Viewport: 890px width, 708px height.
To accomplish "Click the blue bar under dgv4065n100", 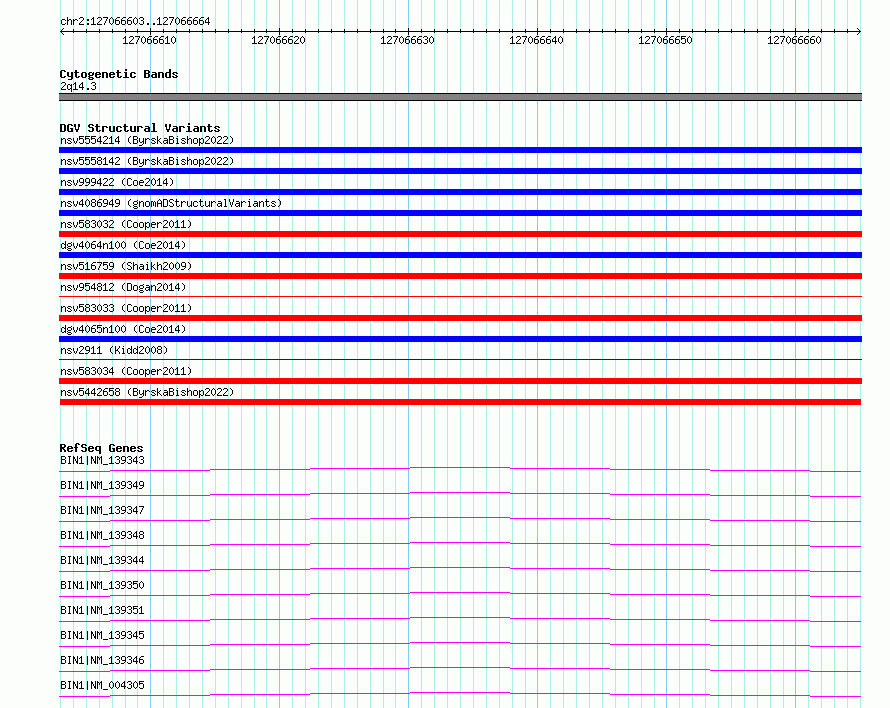I will [x=460, y=339].
